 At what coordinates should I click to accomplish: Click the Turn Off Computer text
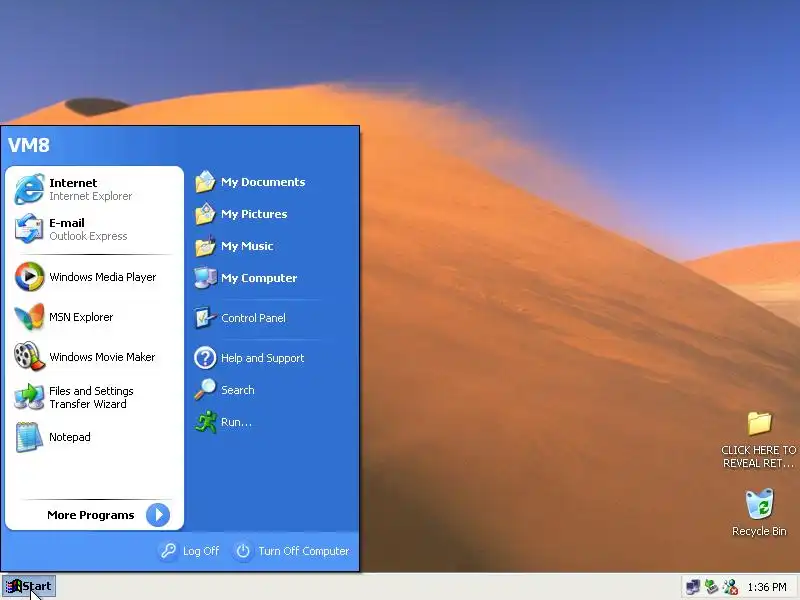coord(304,551)
